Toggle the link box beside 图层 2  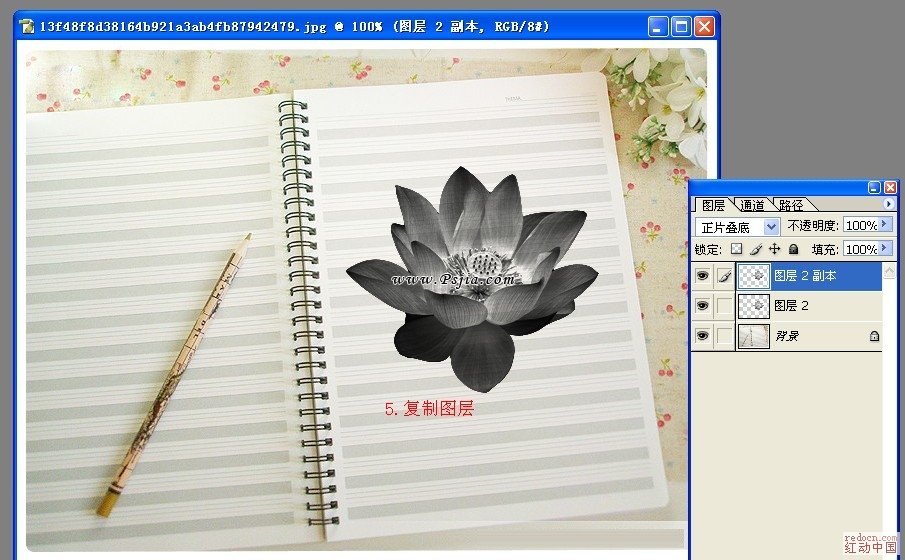tap(724, 305)
